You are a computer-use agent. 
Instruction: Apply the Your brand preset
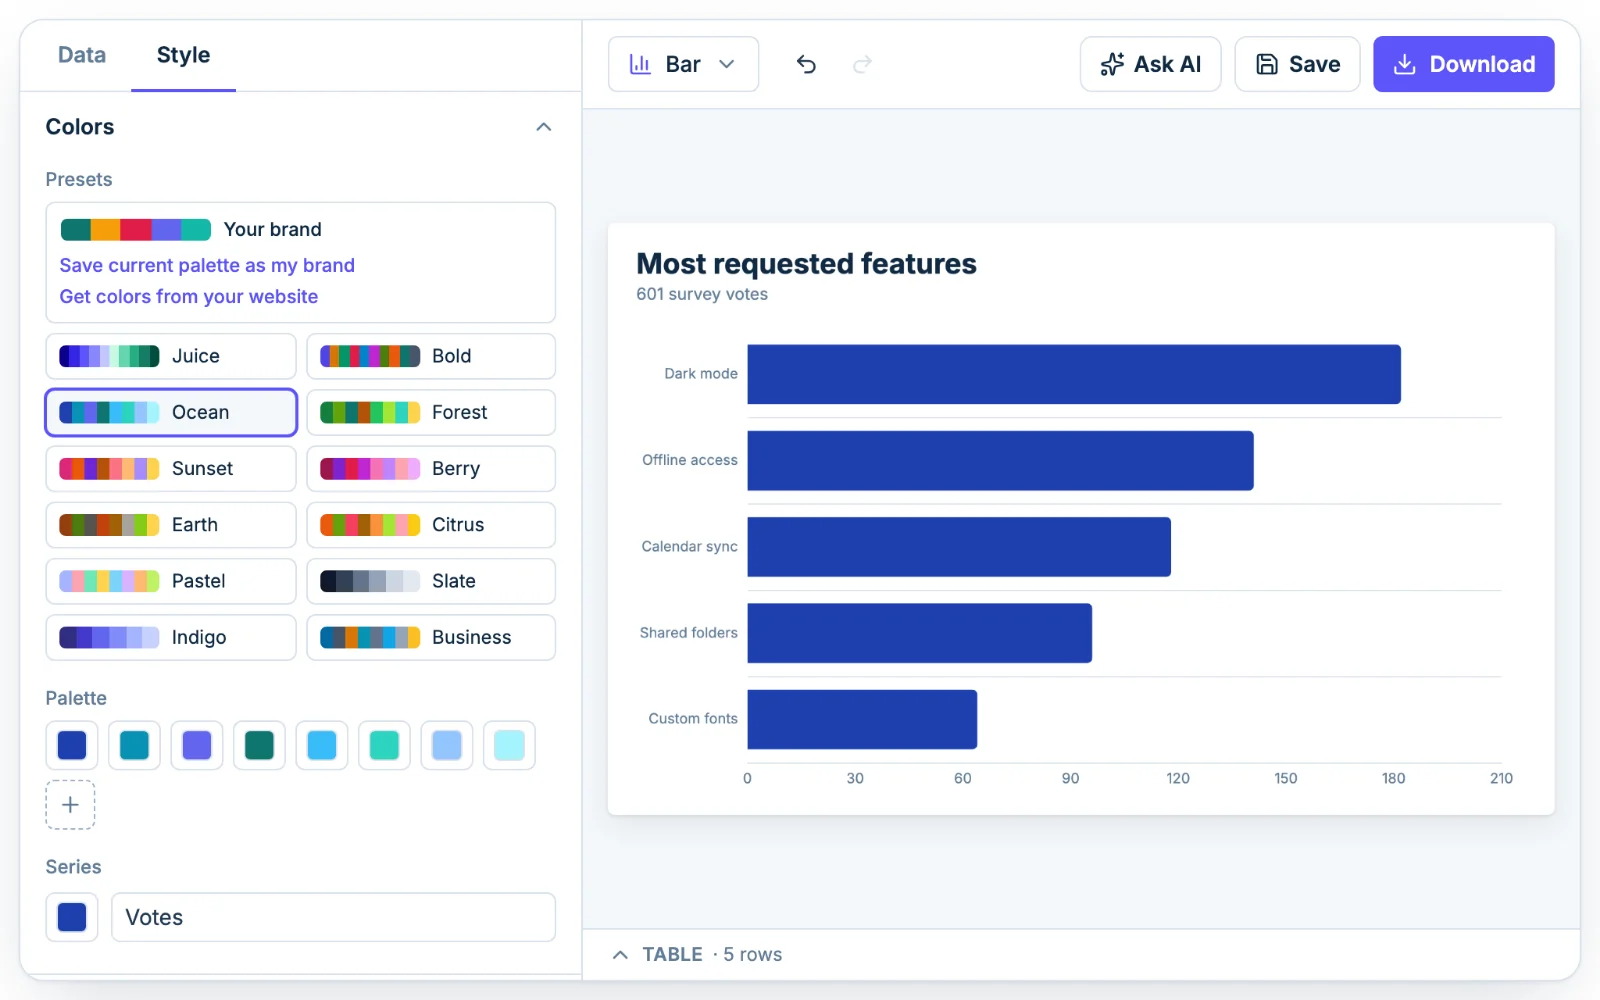pyautogui.click(x=191, y=229)
